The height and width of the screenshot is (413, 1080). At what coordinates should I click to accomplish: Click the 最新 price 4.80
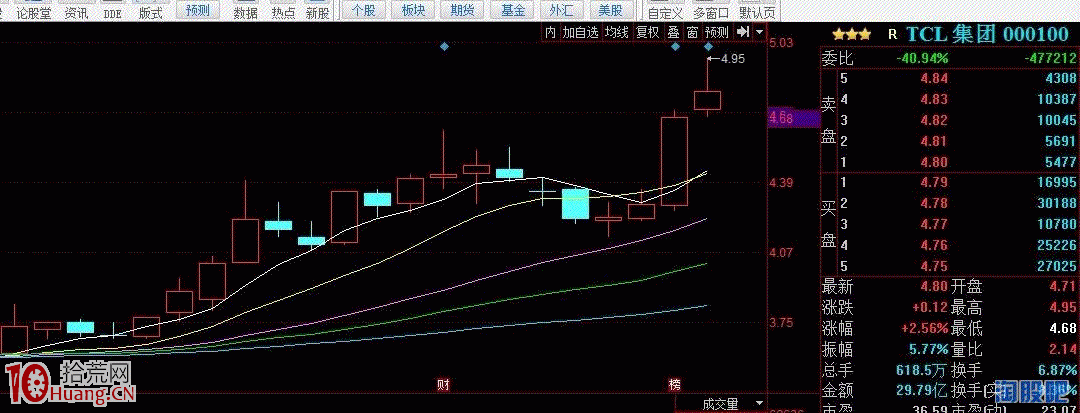click(x=934, y=286)
